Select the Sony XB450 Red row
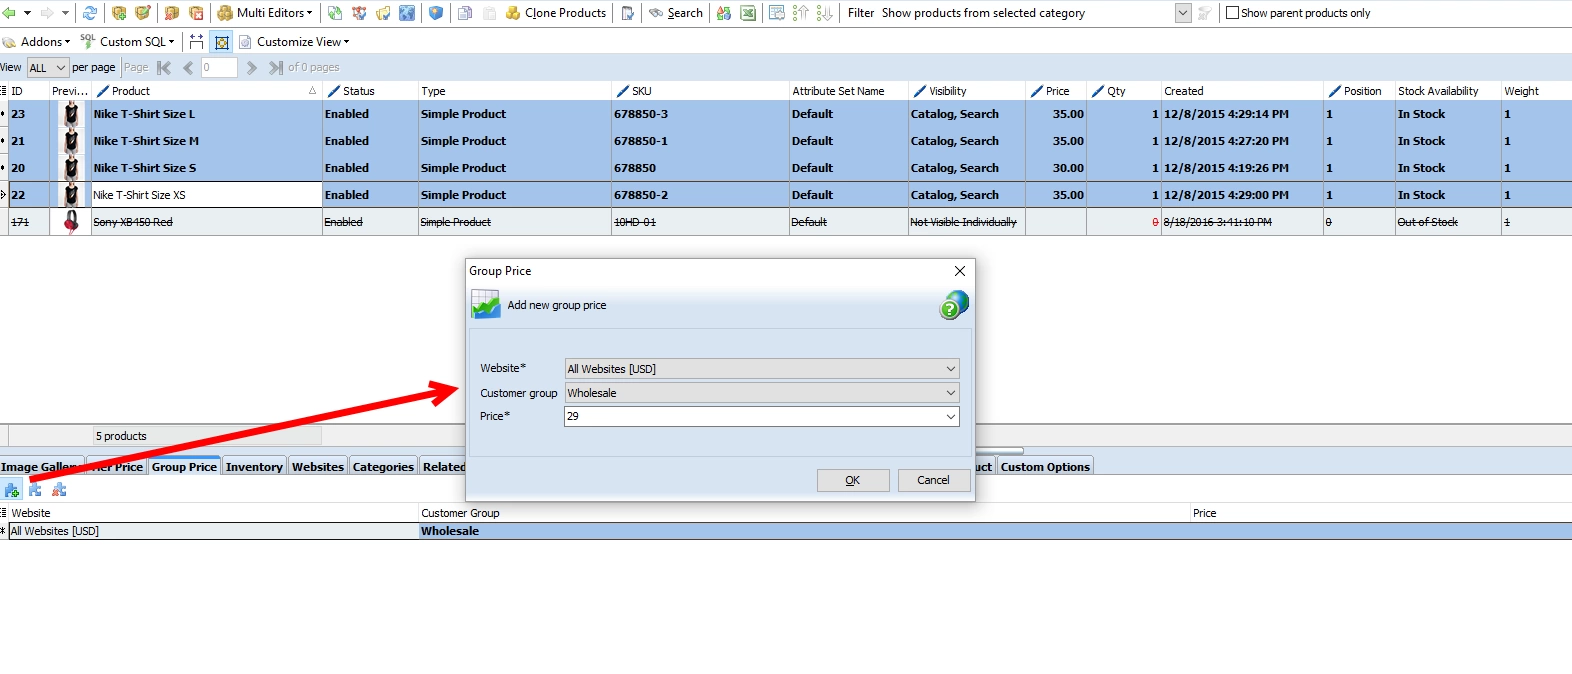1572x674 pixels. [x=786, y=222]
